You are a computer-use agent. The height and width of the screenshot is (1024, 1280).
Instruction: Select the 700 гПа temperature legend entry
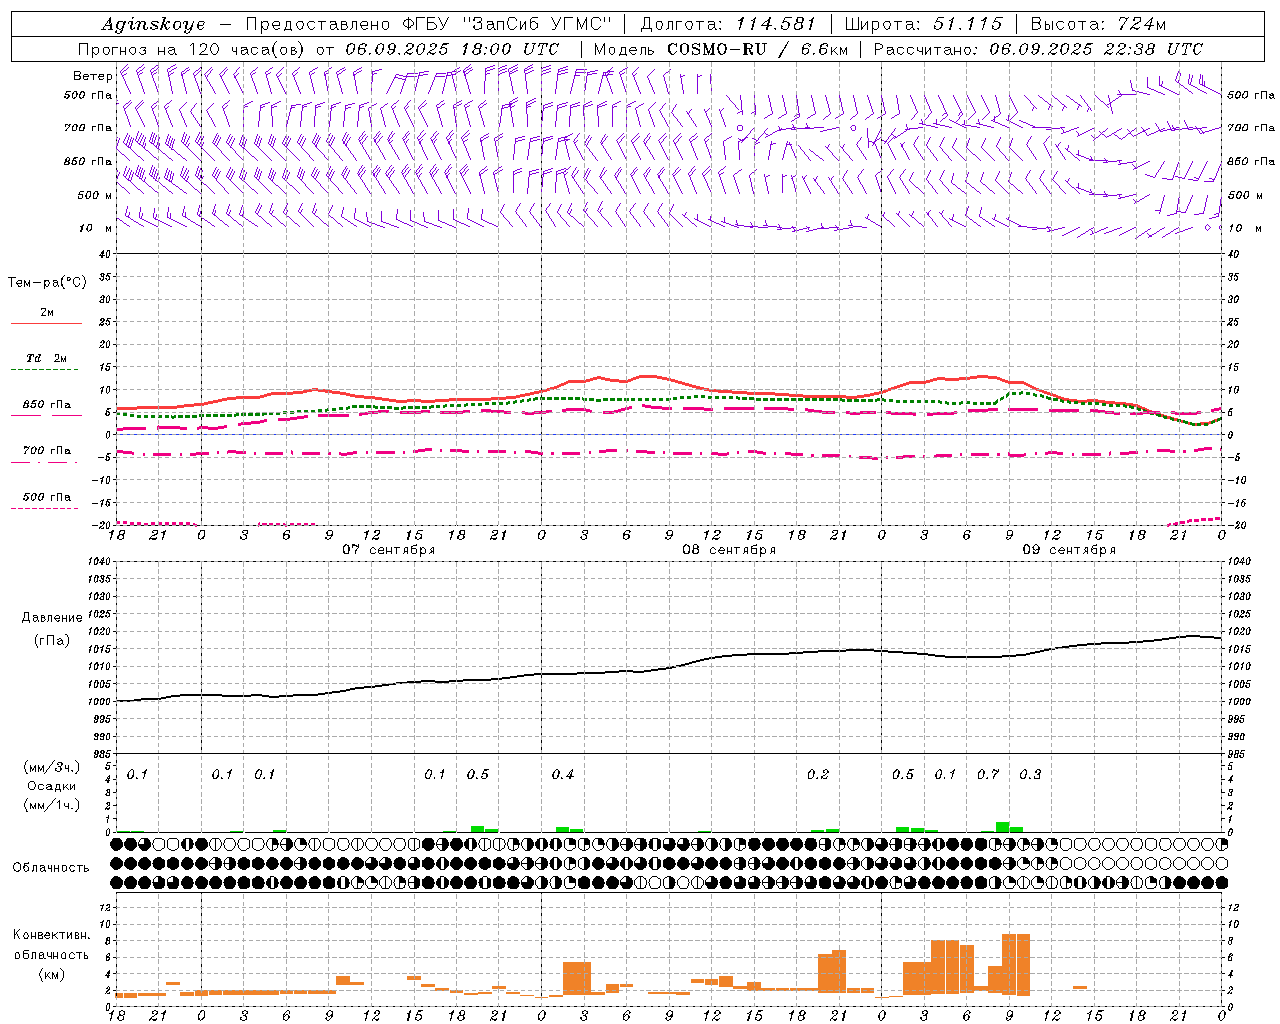[x=47, y=455]
